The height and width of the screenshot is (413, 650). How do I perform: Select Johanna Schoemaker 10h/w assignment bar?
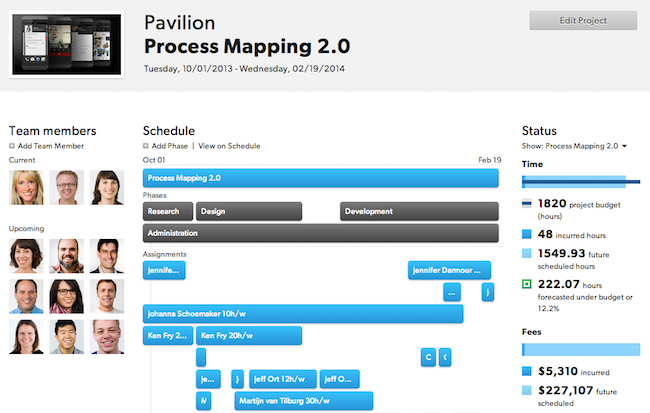click(x=303, y=314)
